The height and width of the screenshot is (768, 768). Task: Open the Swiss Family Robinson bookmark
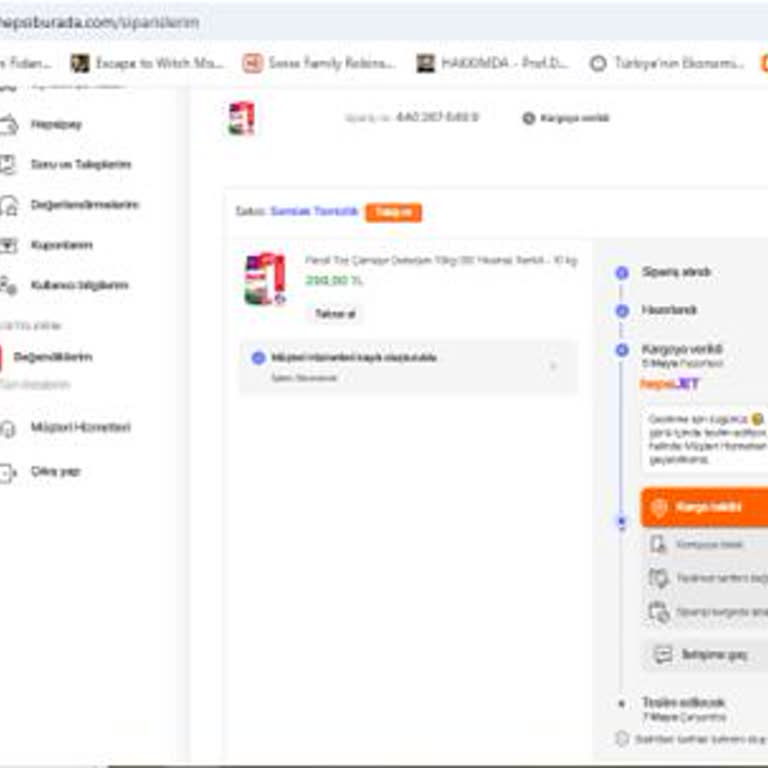click(x=319, y=63)
